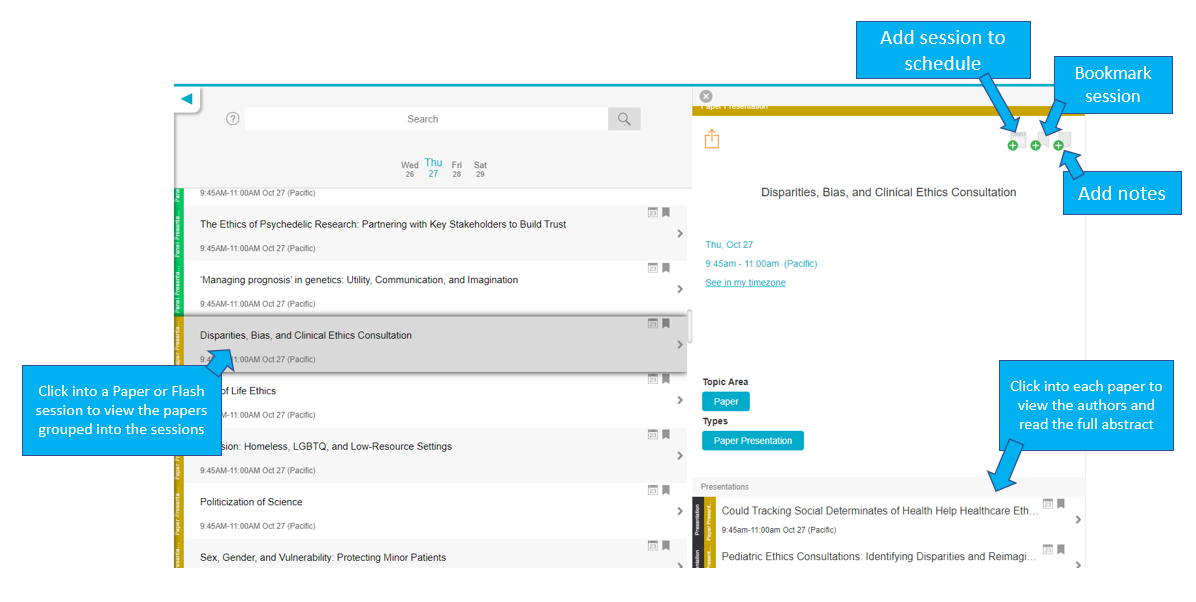1196x602 pixels.
Task: Select 'Disparities, Bias, and Clinical Ethics Consultation' list title
Action: pos(306,336)
